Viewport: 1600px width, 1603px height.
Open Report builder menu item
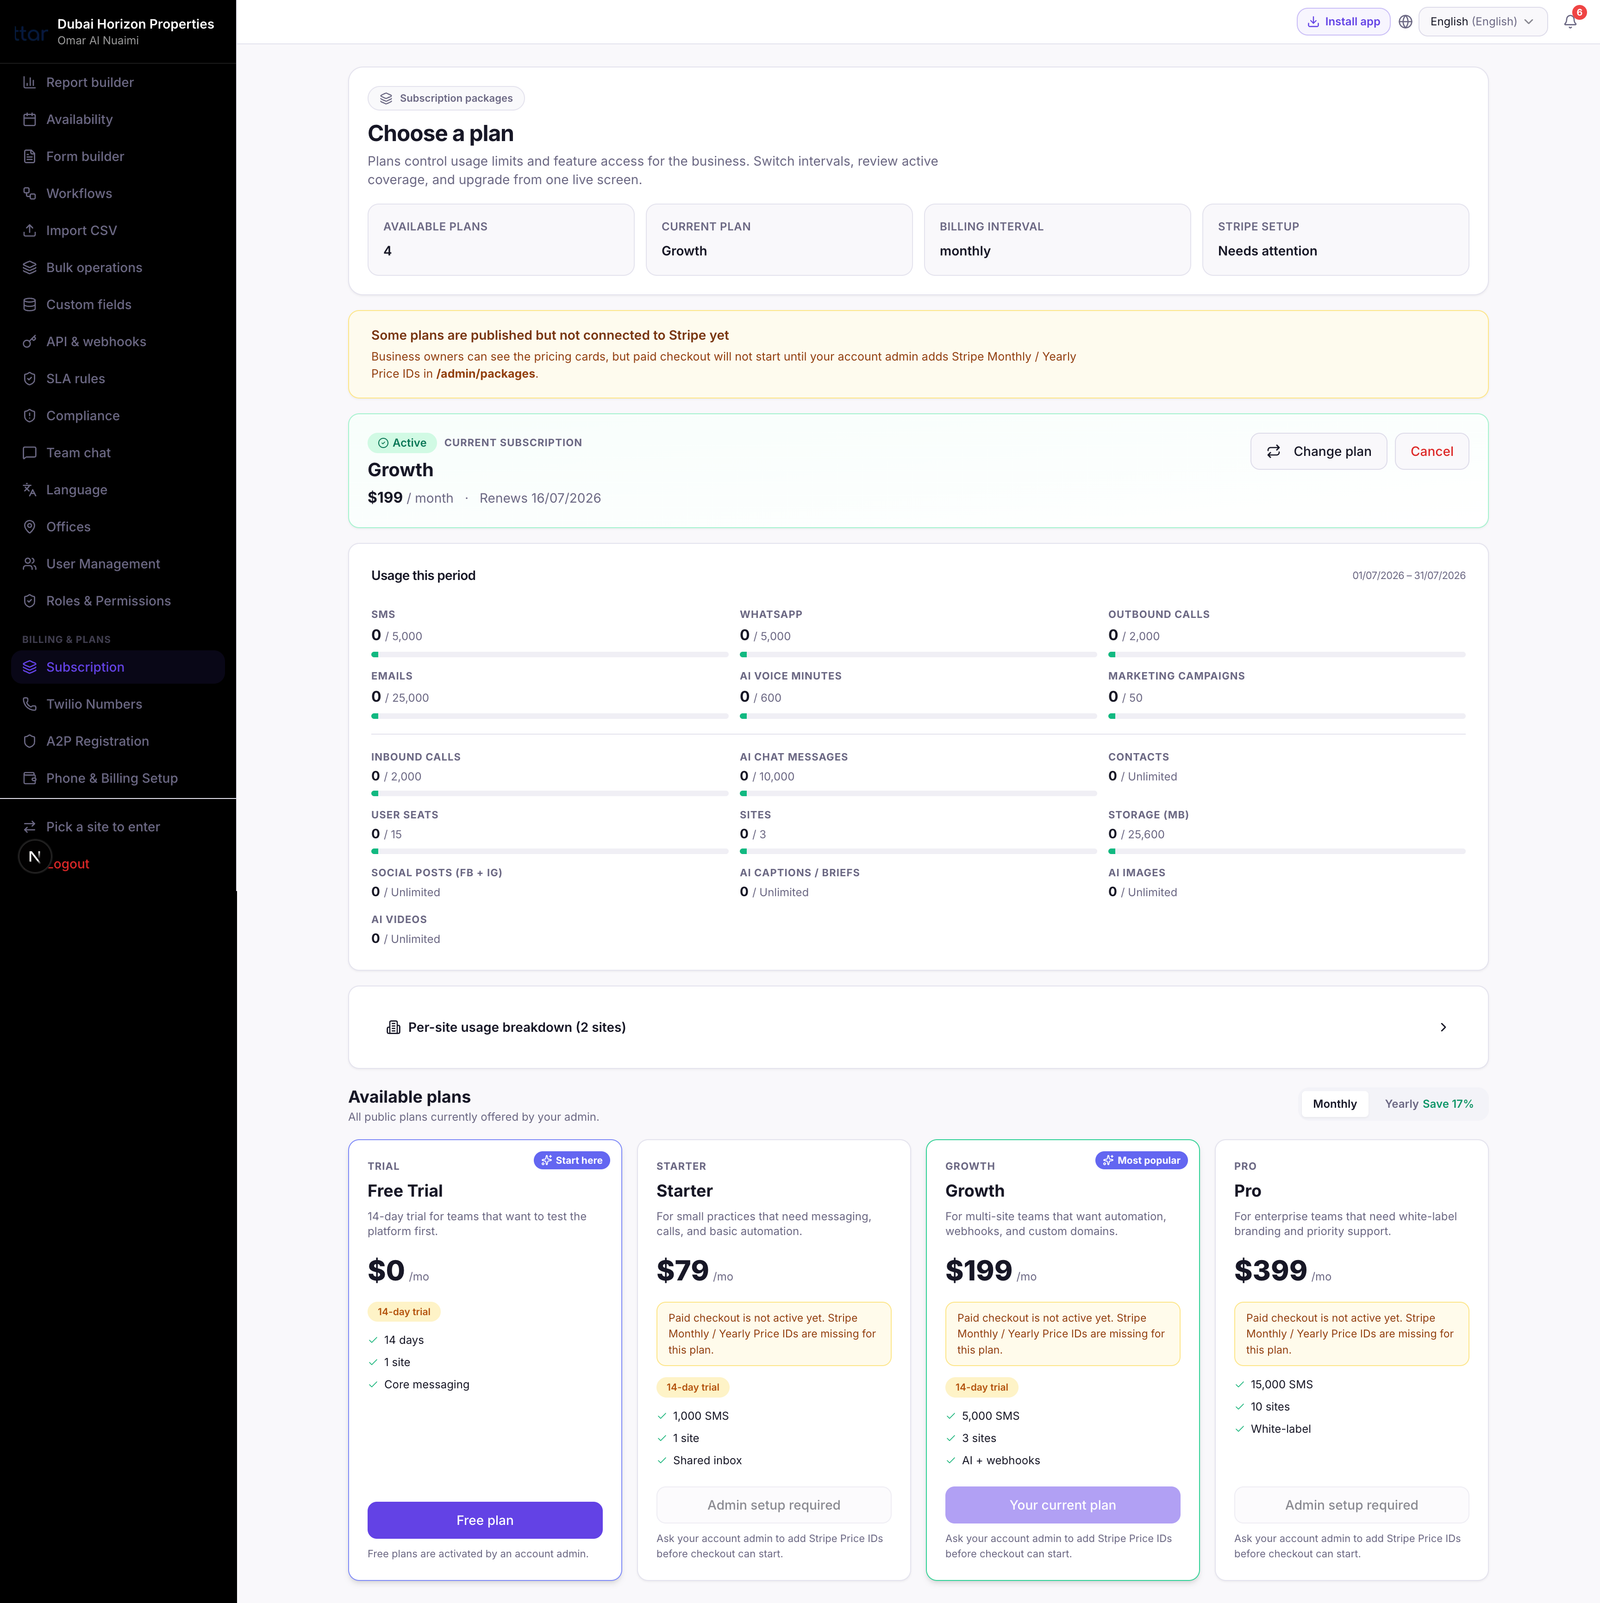click(118, 83)
